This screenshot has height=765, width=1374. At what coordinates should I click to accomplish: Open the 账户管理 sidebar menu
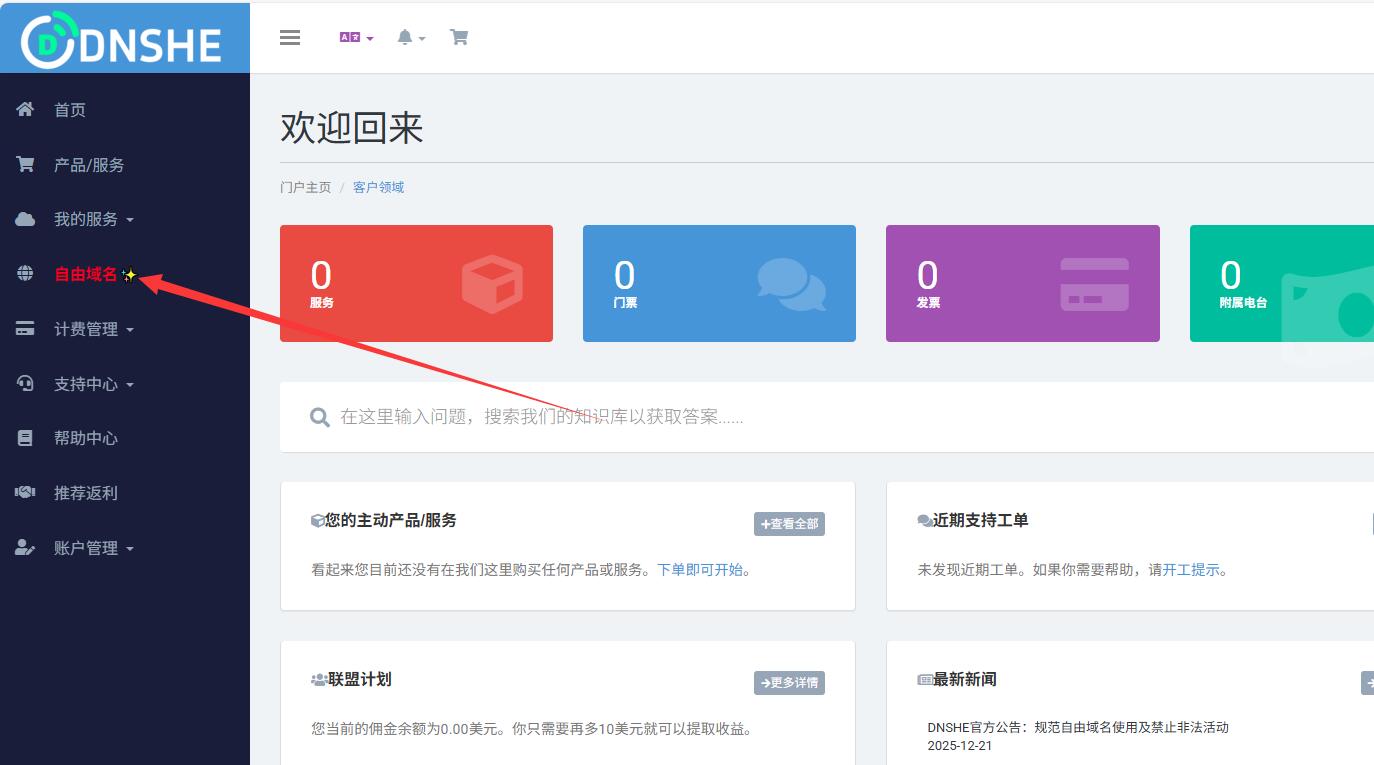tap(90, 547)
